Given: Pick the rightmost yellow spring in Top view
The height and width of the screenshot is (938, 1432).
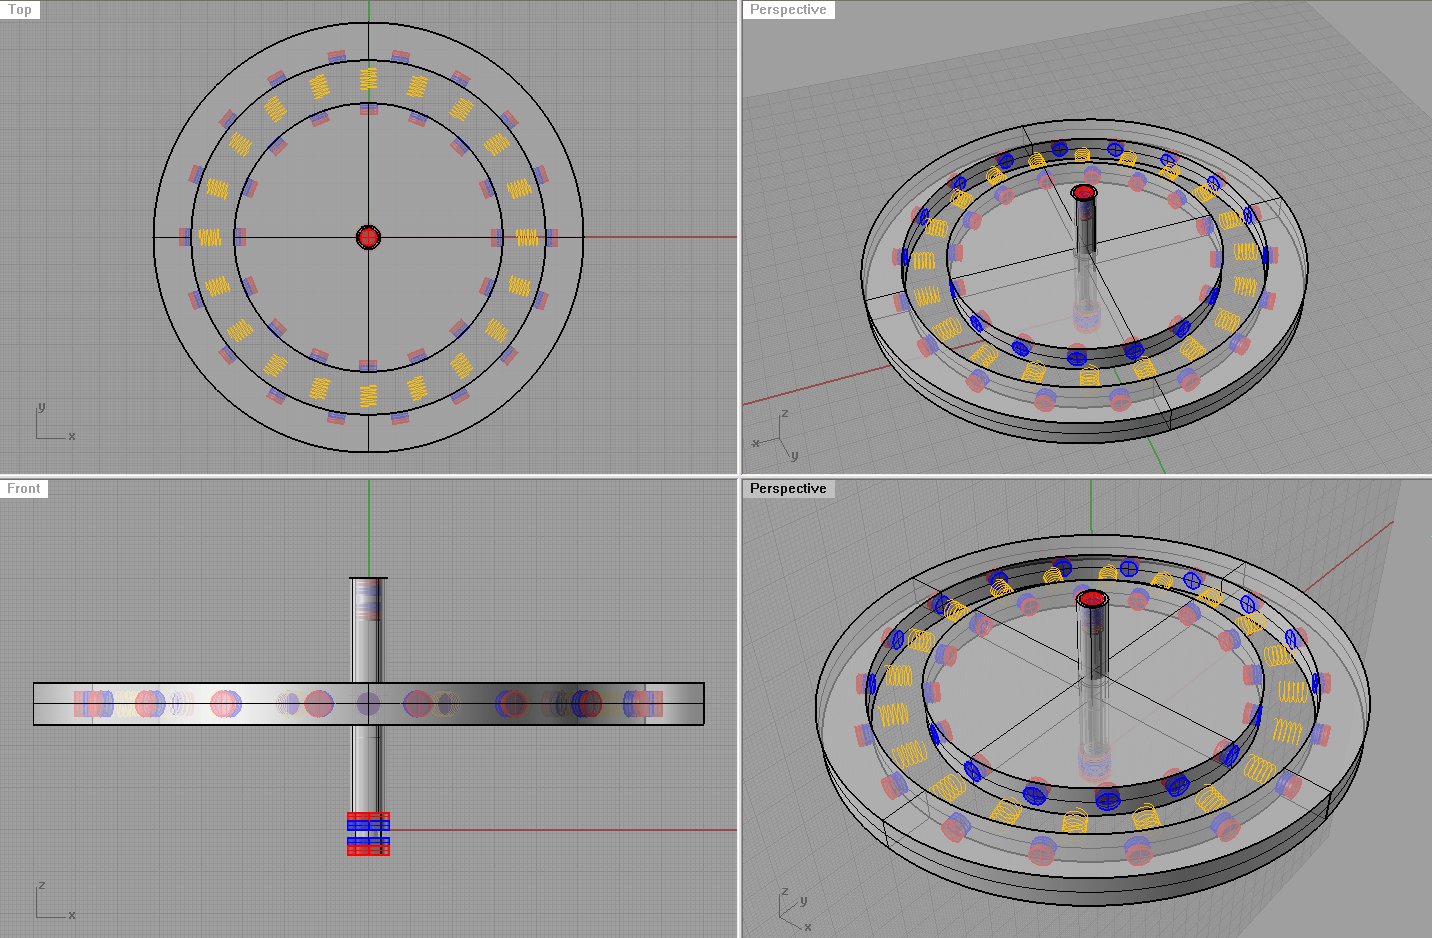Looking at the screenshot, I should pos(527,237).
